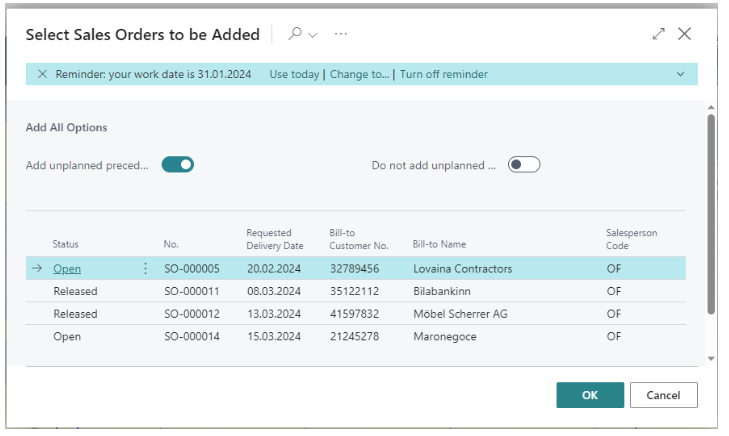
Task: Sort by Requested Delivery Date column header
Action: click(x=275, y=239)
